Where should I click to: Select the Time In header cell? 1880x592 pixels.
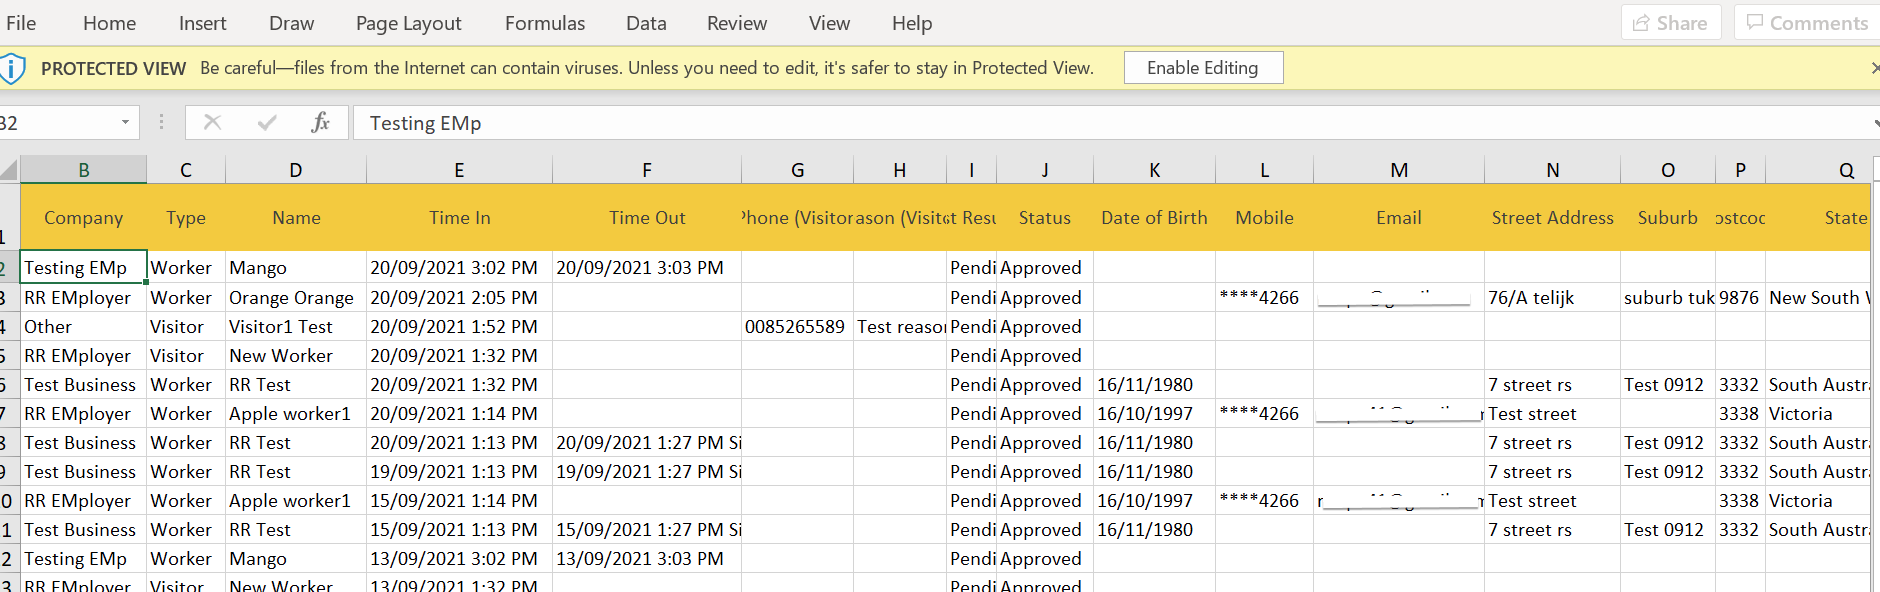coord(459,217)
